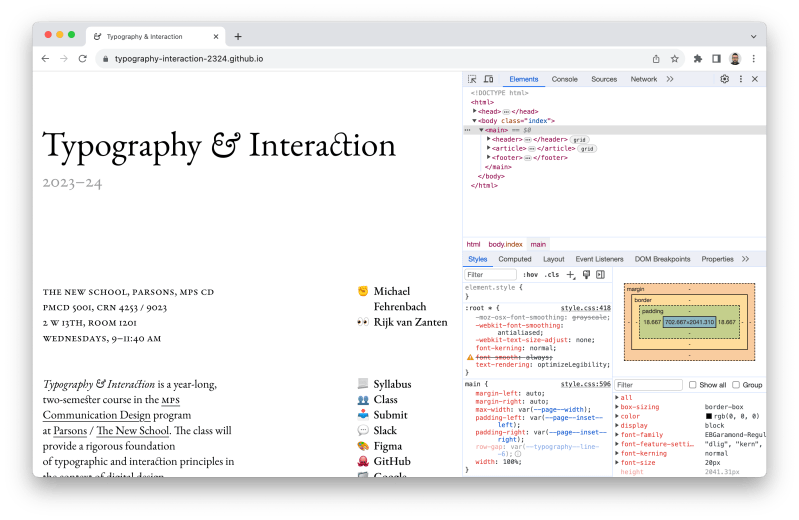Screen dimensions: 799x520
Task: Open the style.css:596 source link
Action: click(585, 384)
